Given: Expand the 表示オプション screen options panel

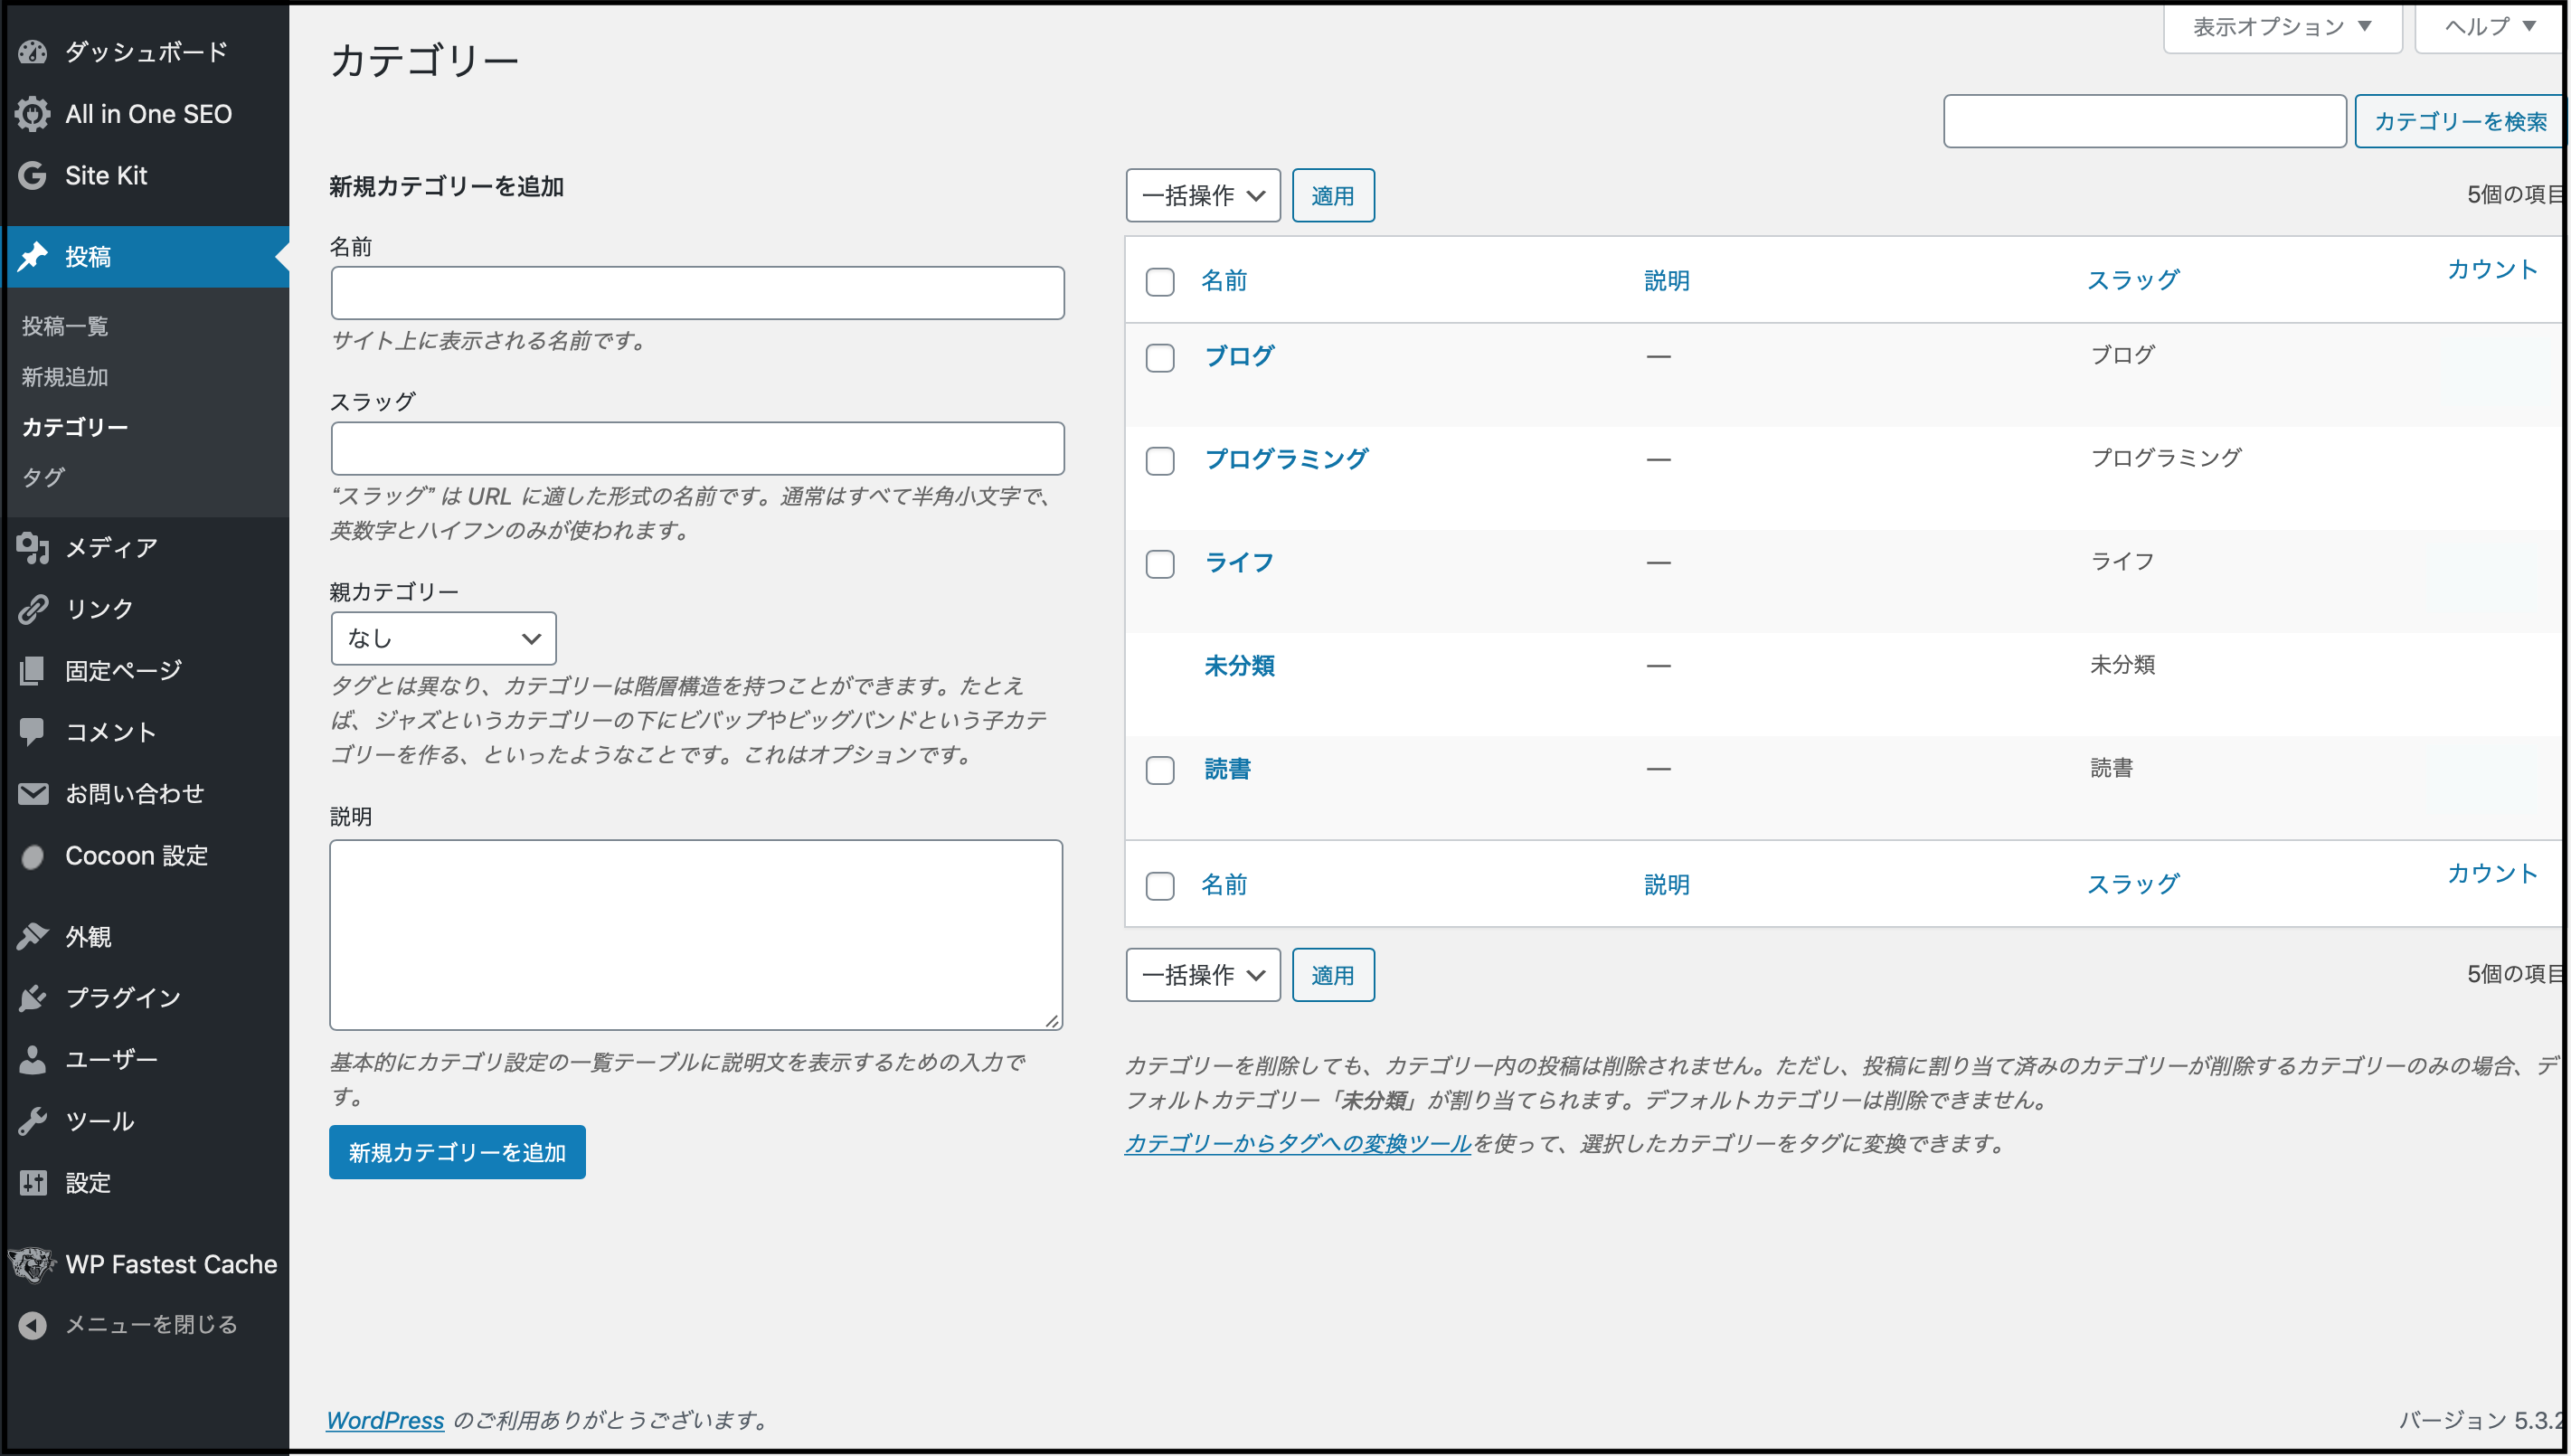Looking at the screenshot, I should [2282, 27].
